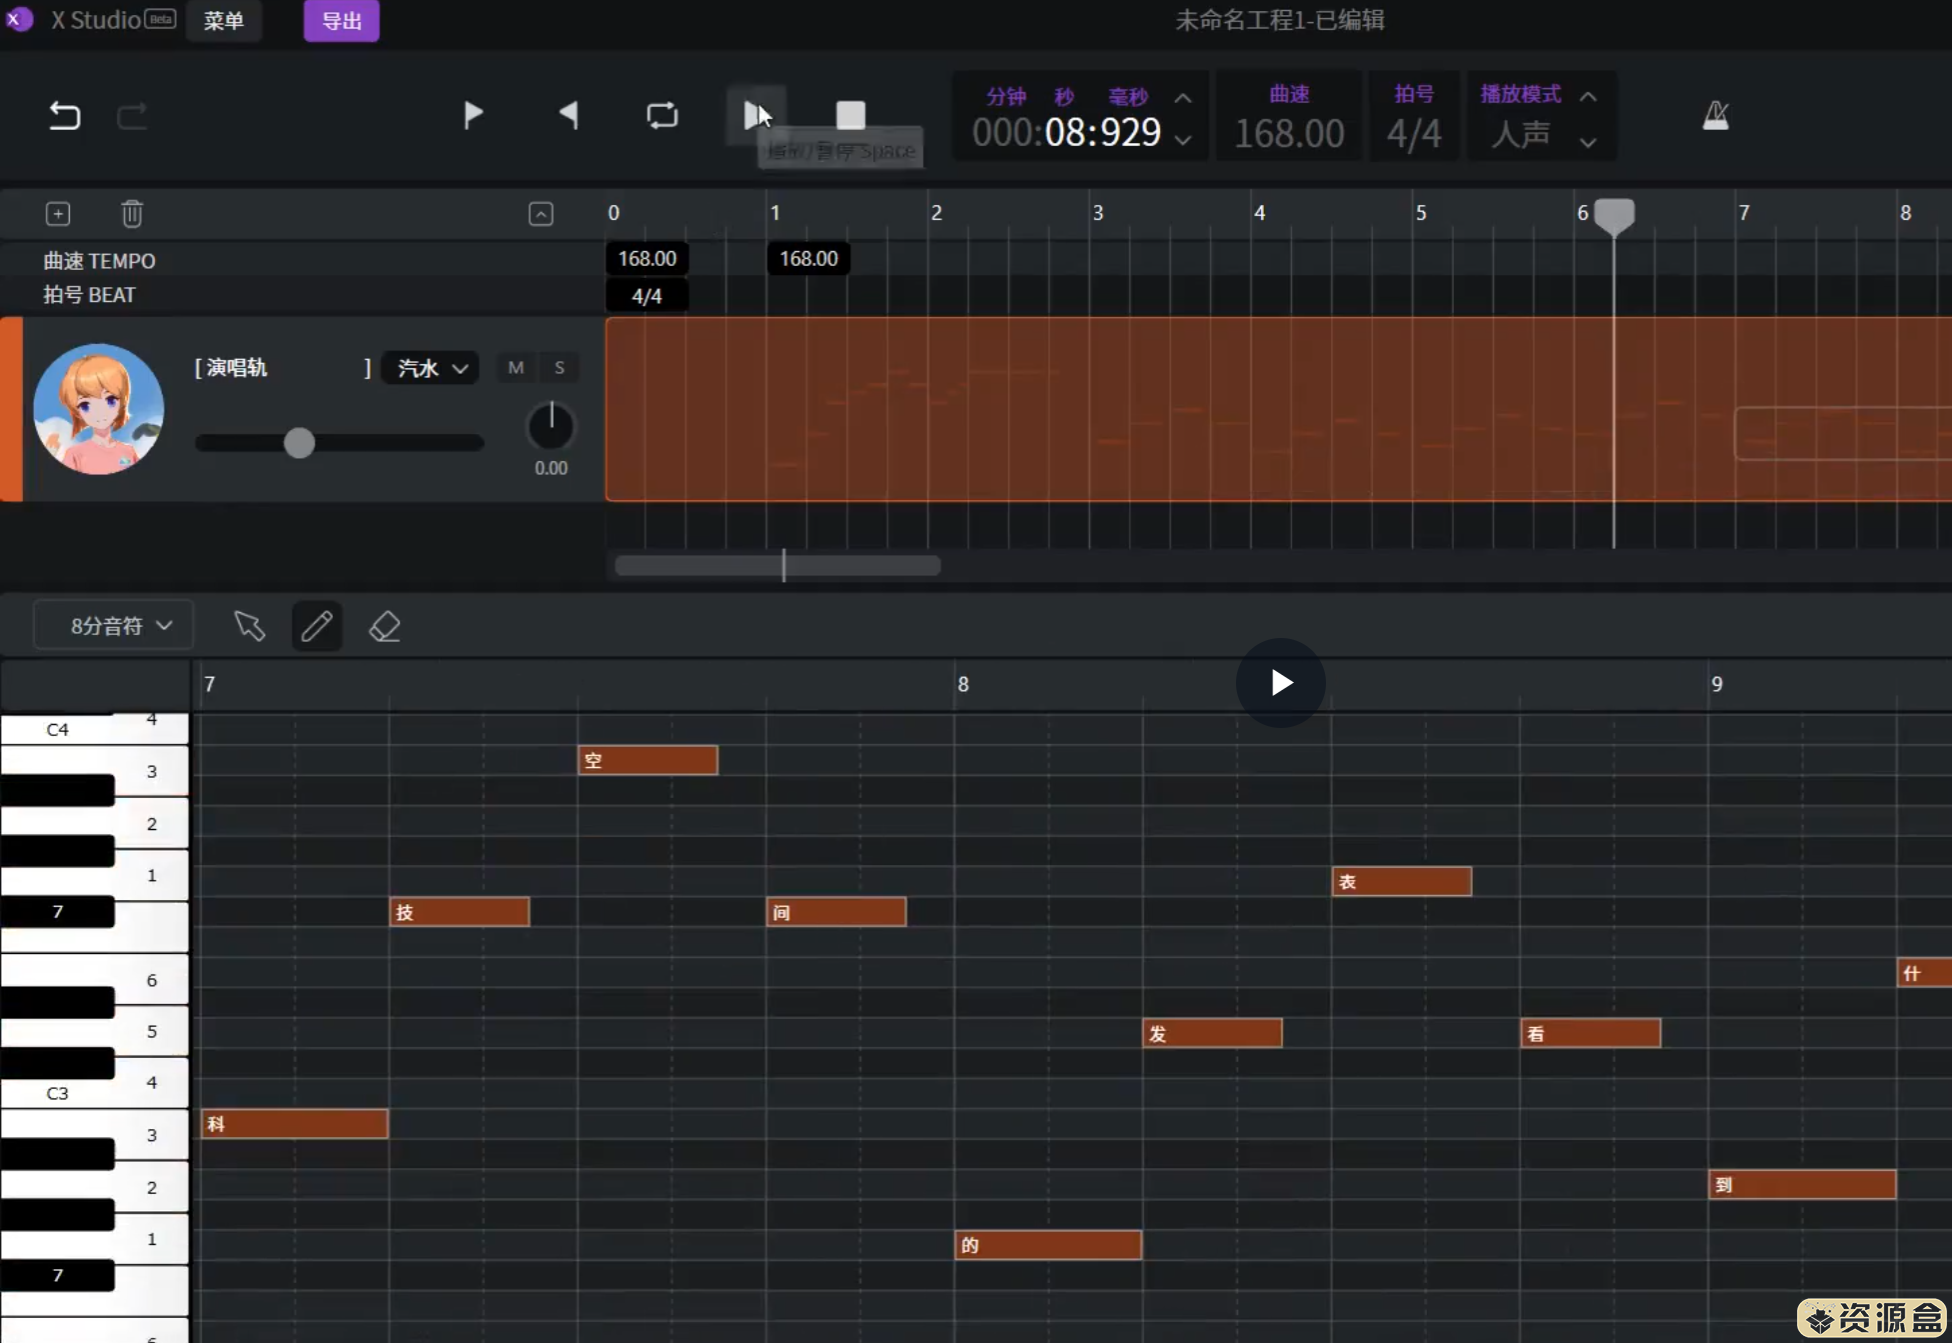
Task: Click the 播放模式 down chevron
Action: (1588, 143)
